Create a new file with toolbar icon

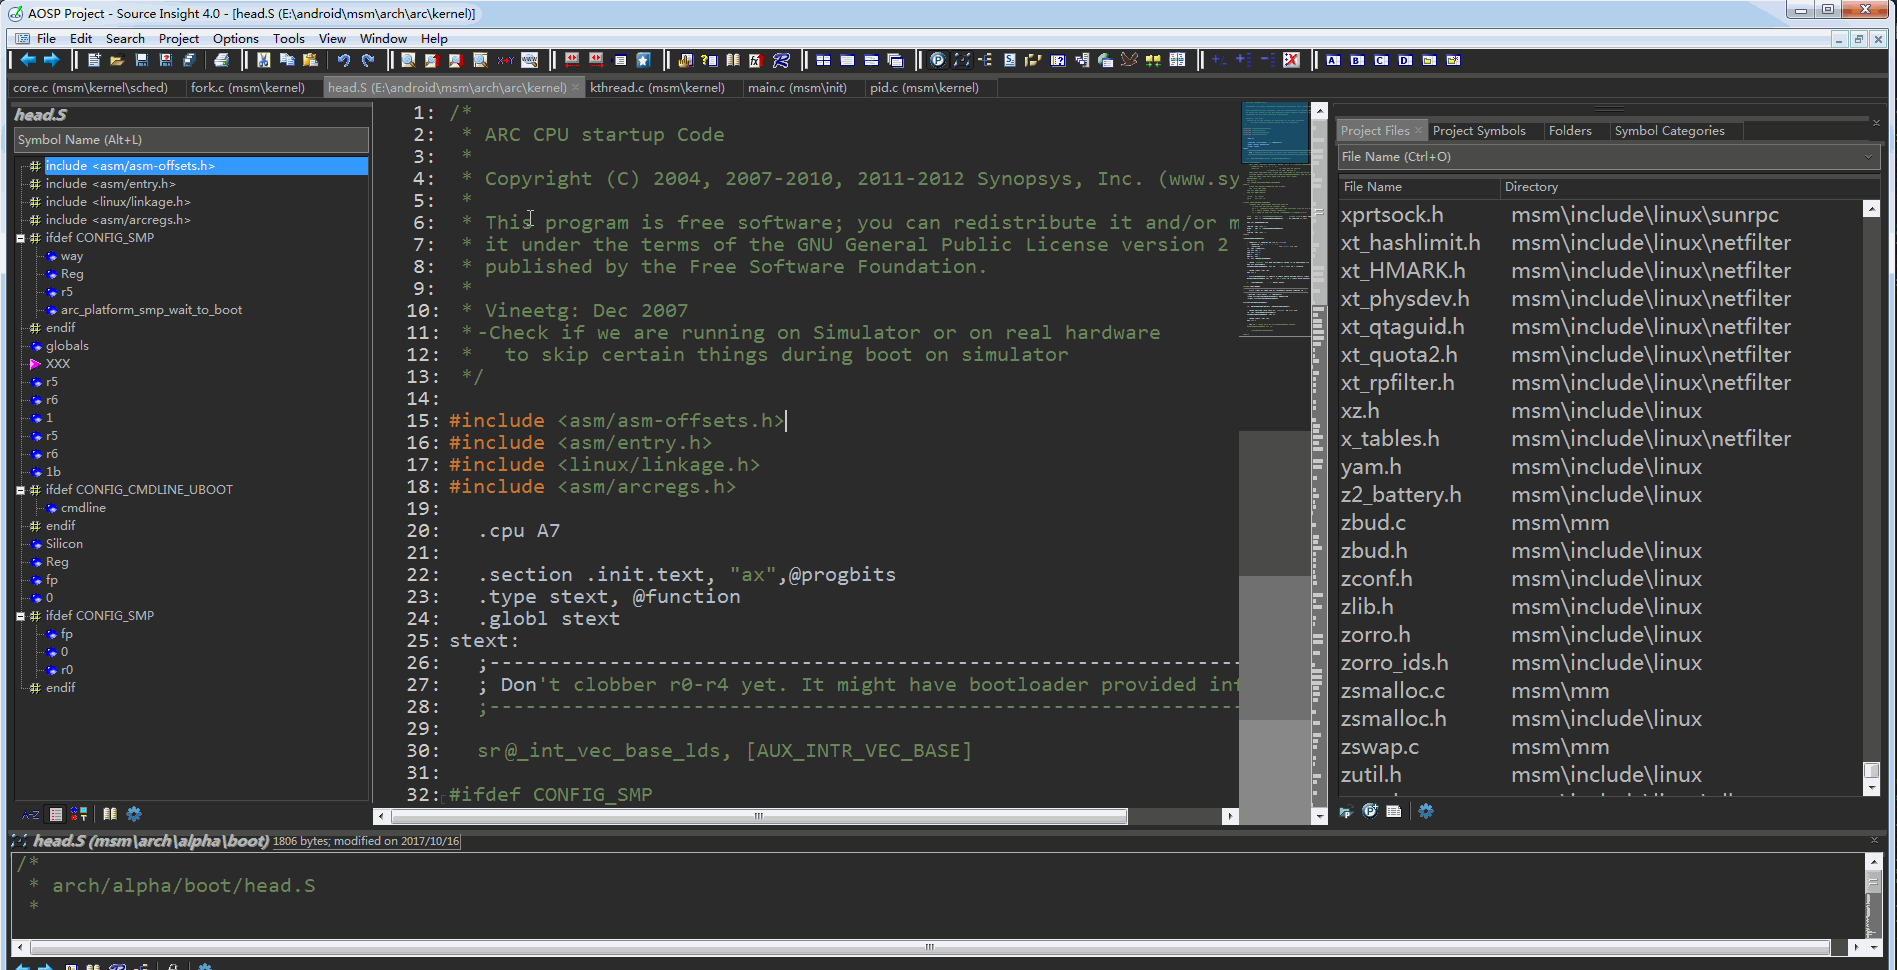(x=94, y=60)
